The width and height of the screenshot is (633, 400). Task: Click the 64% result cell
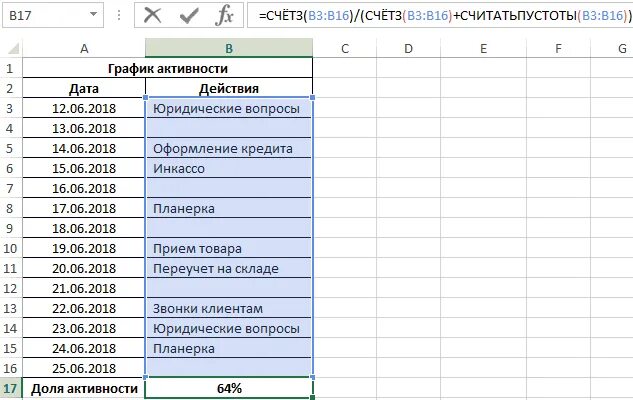pos(229,388)
